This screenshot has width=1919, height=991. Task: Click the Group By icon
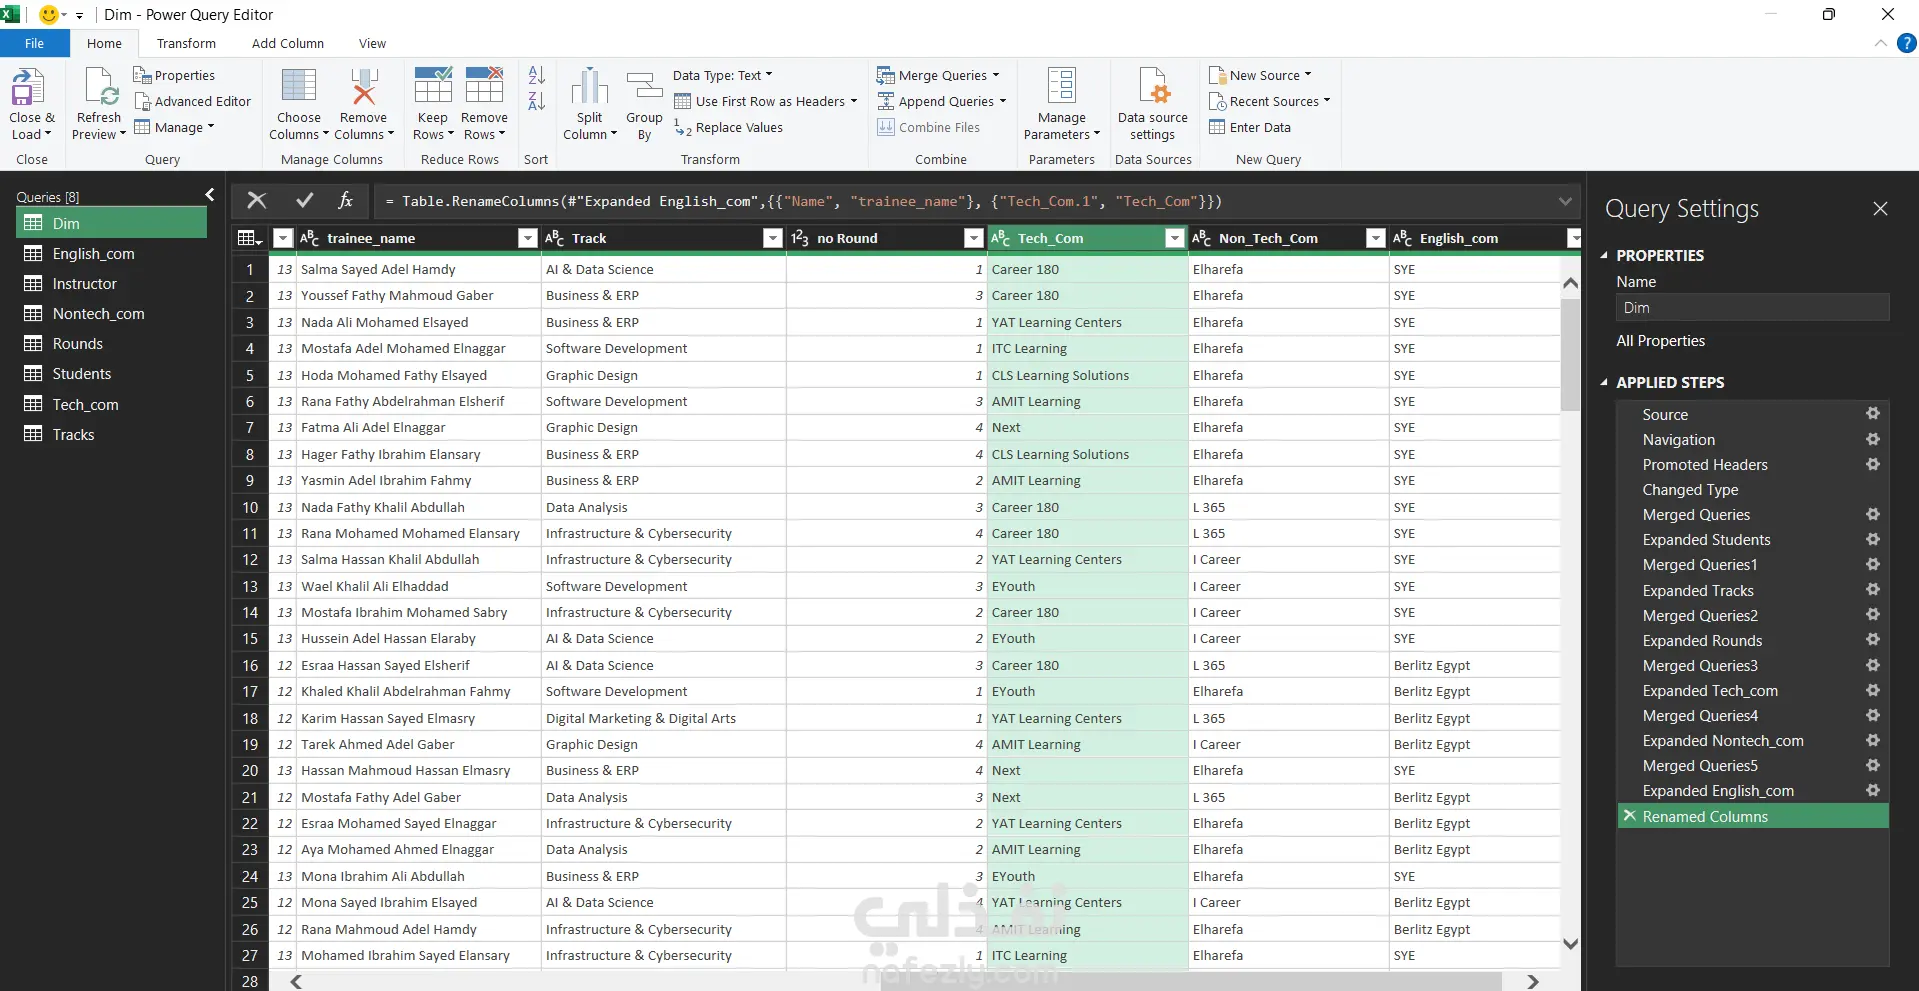tap(644, 86)
